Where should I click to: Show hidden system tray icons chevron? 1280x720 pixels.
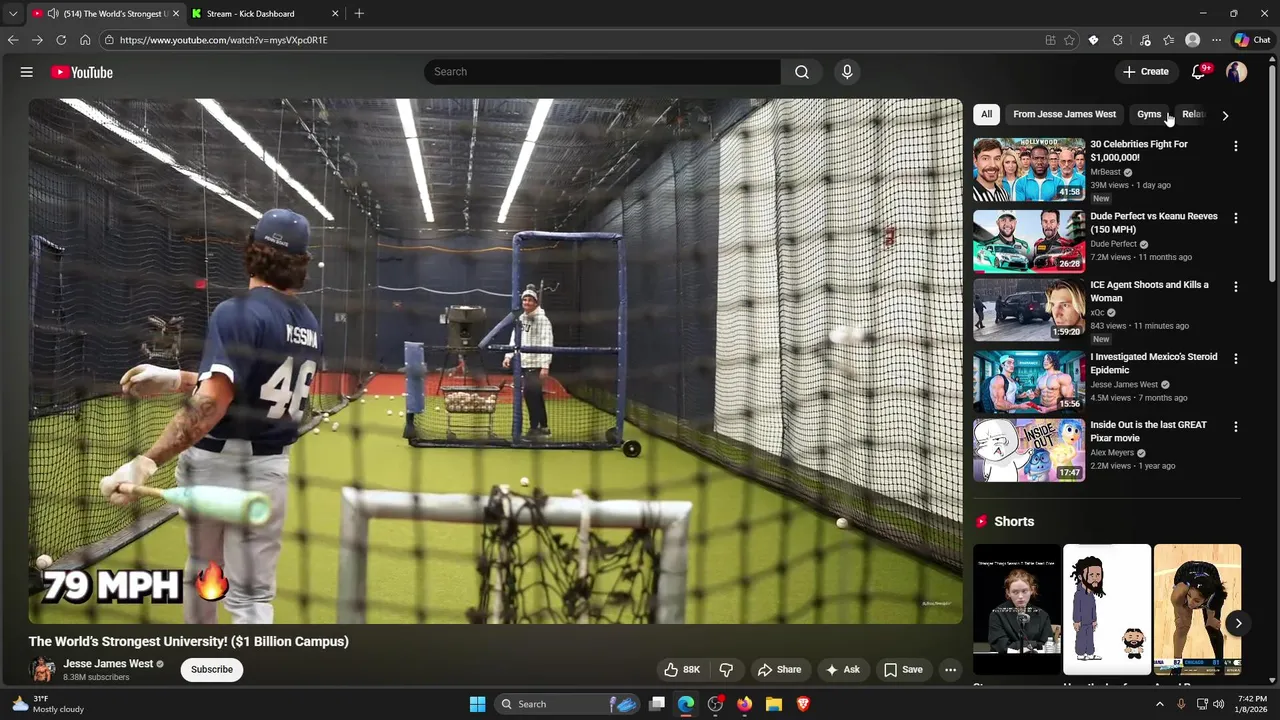1160,704
